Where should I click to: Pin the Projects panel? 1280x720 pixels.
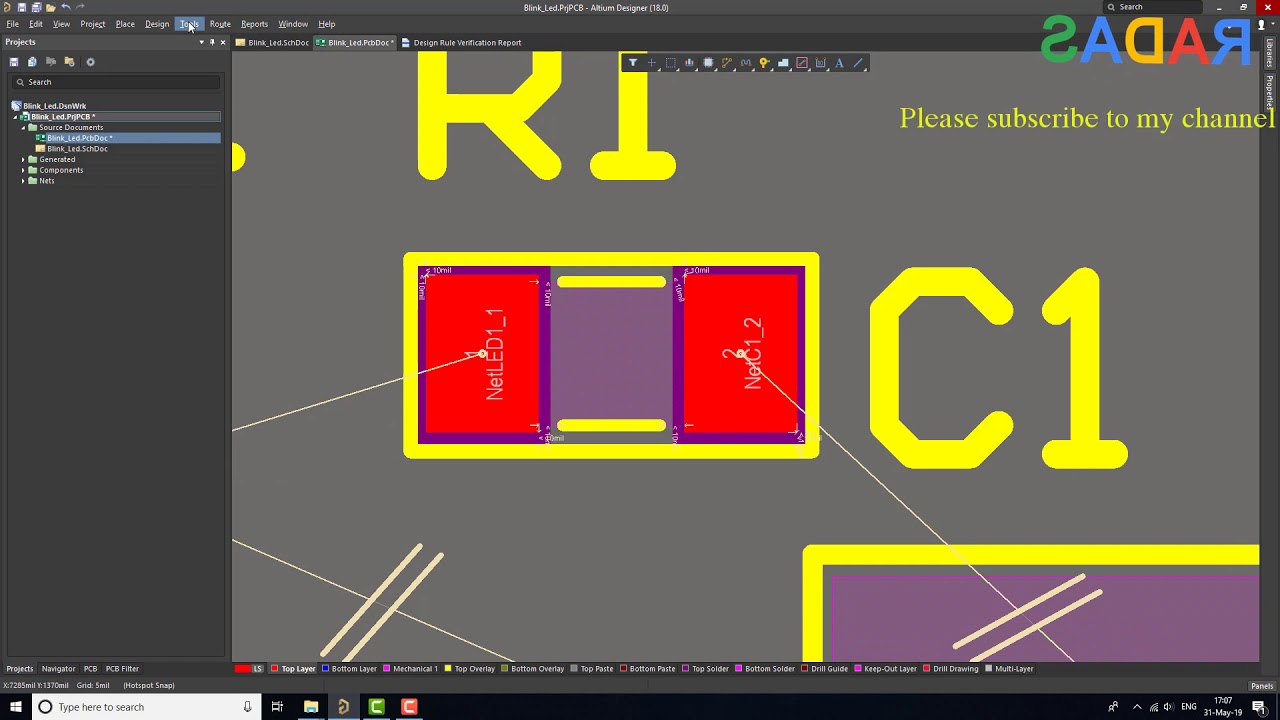[212, 42]
